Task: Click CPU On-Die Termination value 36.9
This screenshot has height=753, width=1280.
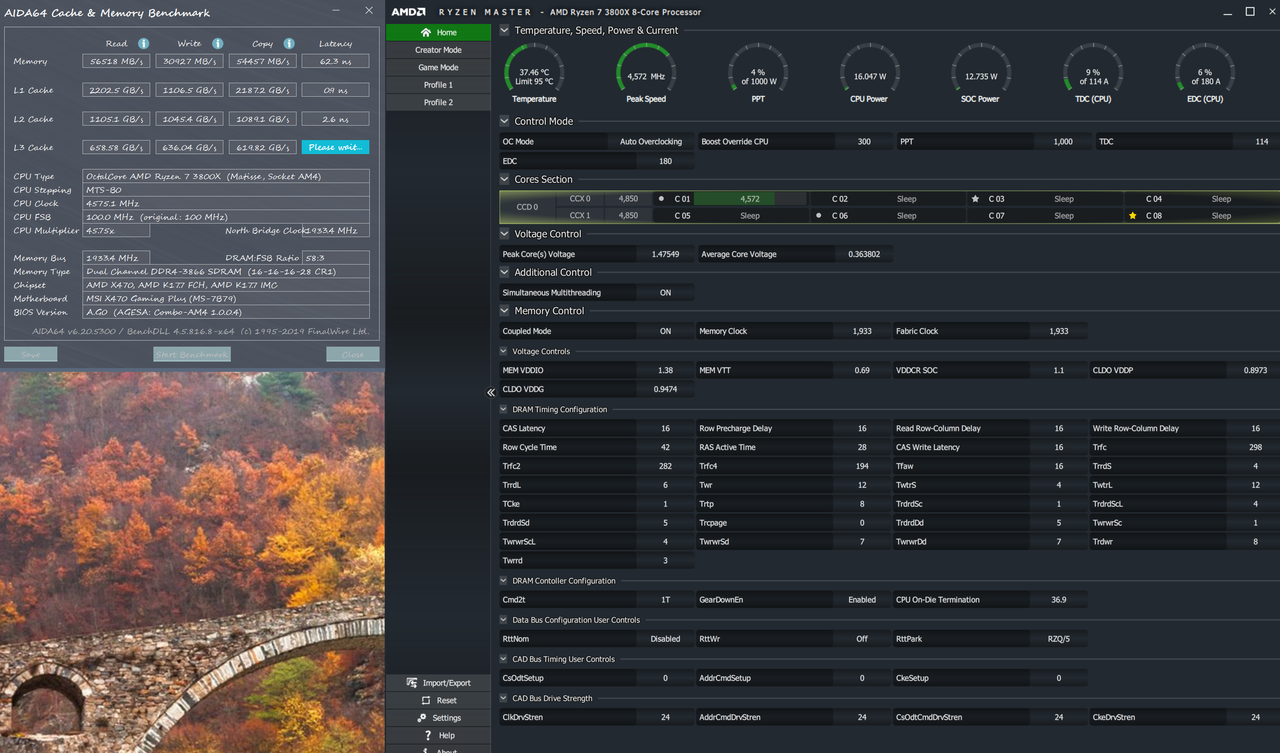Action: coord(1058,600)
